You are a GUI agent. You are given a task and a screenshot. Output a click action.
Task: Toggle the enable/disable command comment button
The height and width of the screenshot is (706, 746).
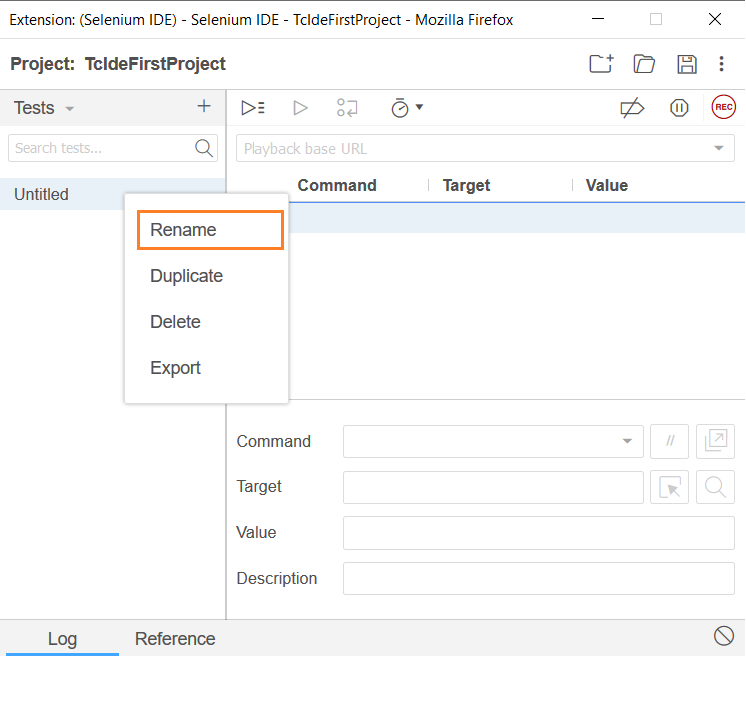coord(669,441)
